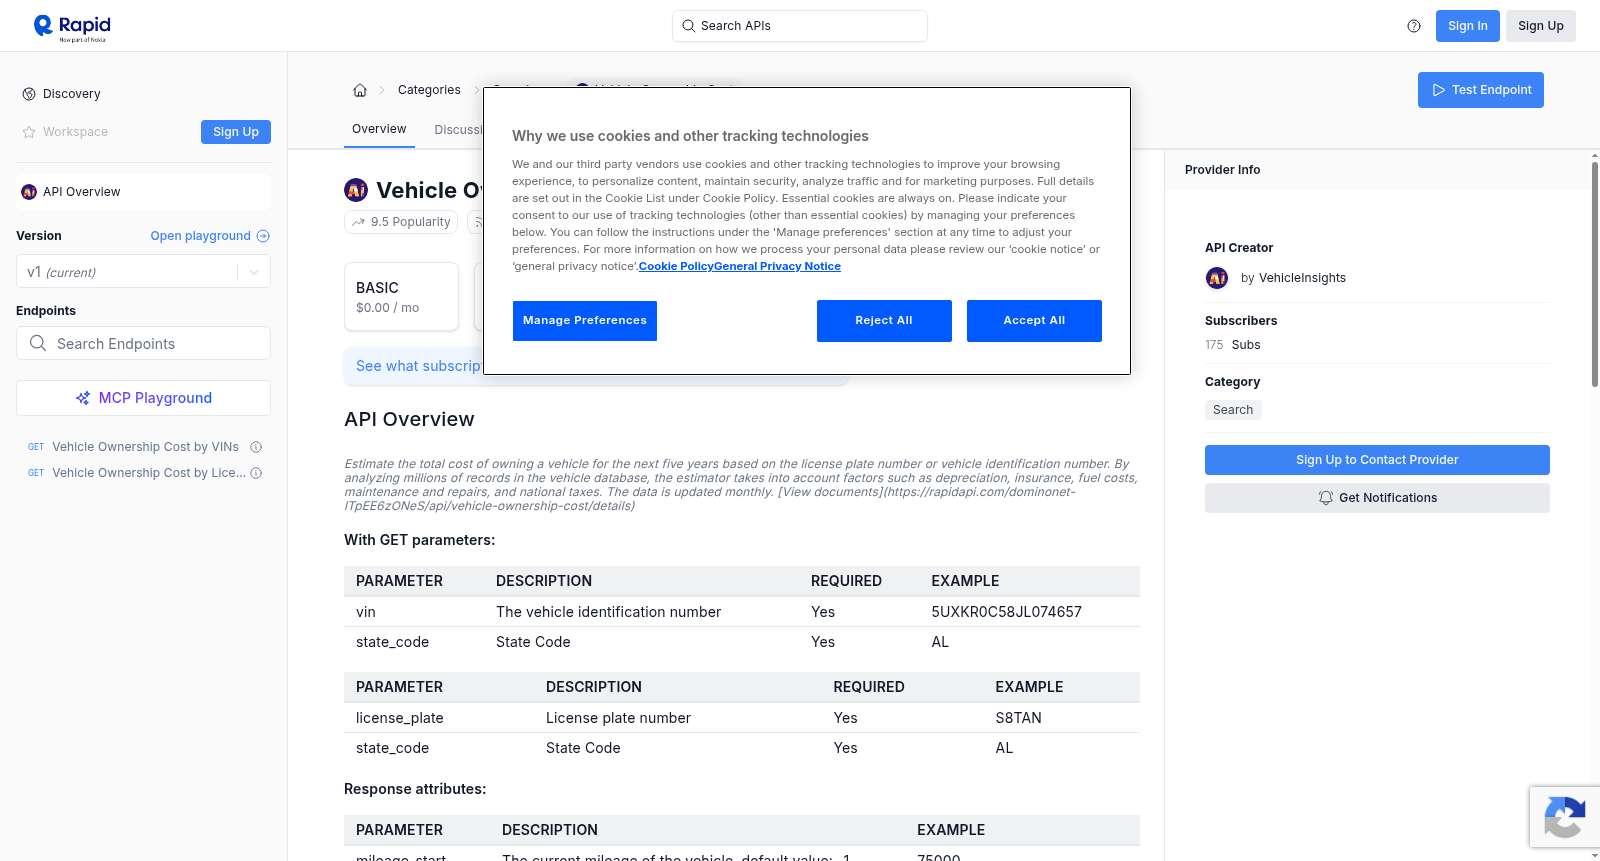
Task: Switch to the Overview tab
Action: pos(379,129)
